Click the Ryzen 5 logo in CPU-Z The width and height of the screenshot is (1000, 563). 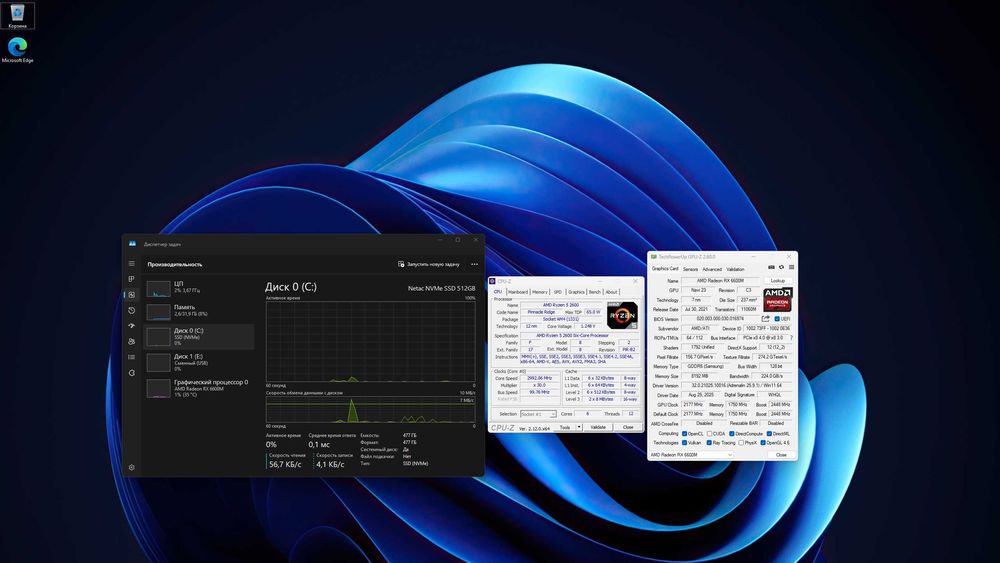(x=622, y=316)
